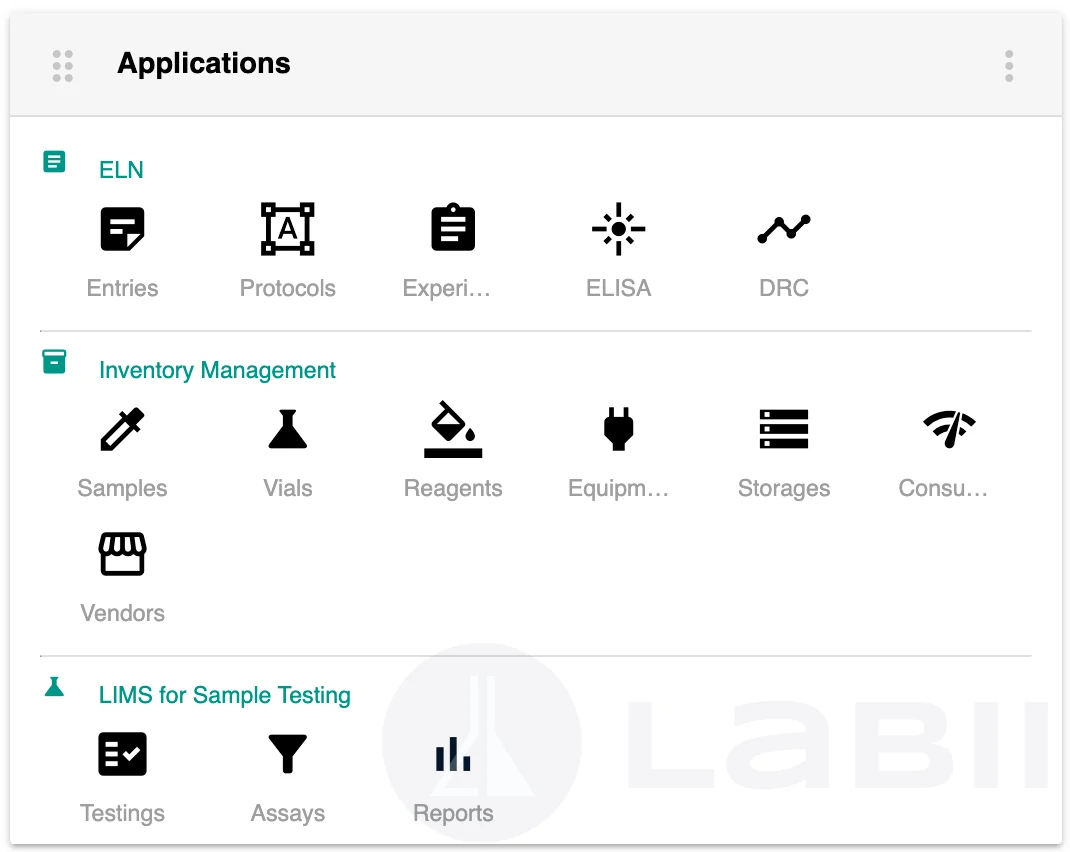Launch the Equipment plug icon
1070x852 pixels.
[618, 429]
